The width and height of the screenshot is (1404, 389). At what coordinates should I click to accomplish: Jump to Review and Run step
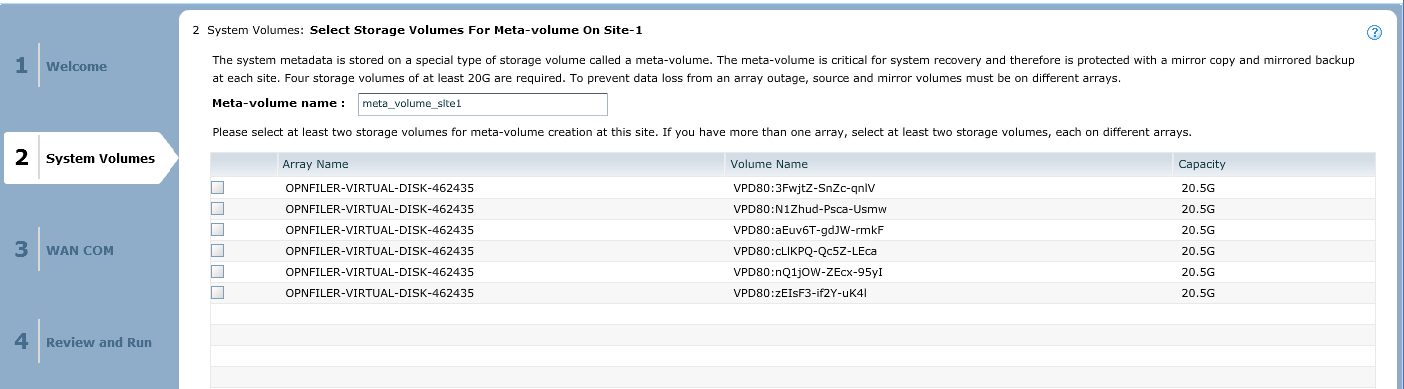tap(99, 342)
